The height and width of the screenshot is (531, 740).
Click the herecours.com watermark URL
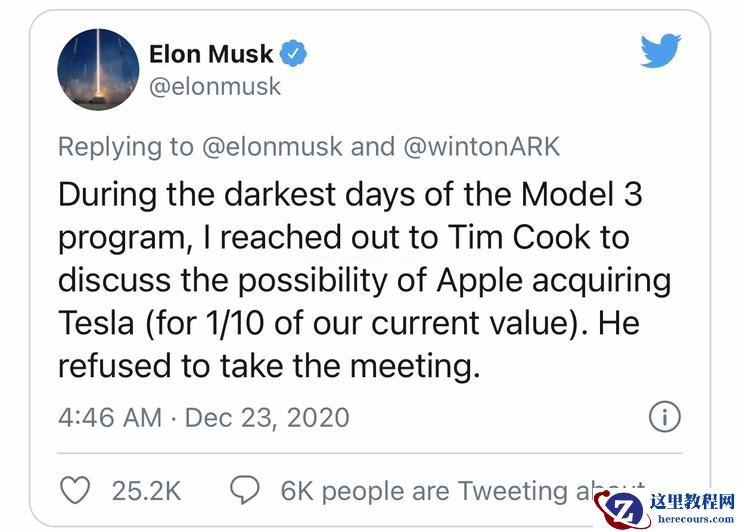click(692, 519)
